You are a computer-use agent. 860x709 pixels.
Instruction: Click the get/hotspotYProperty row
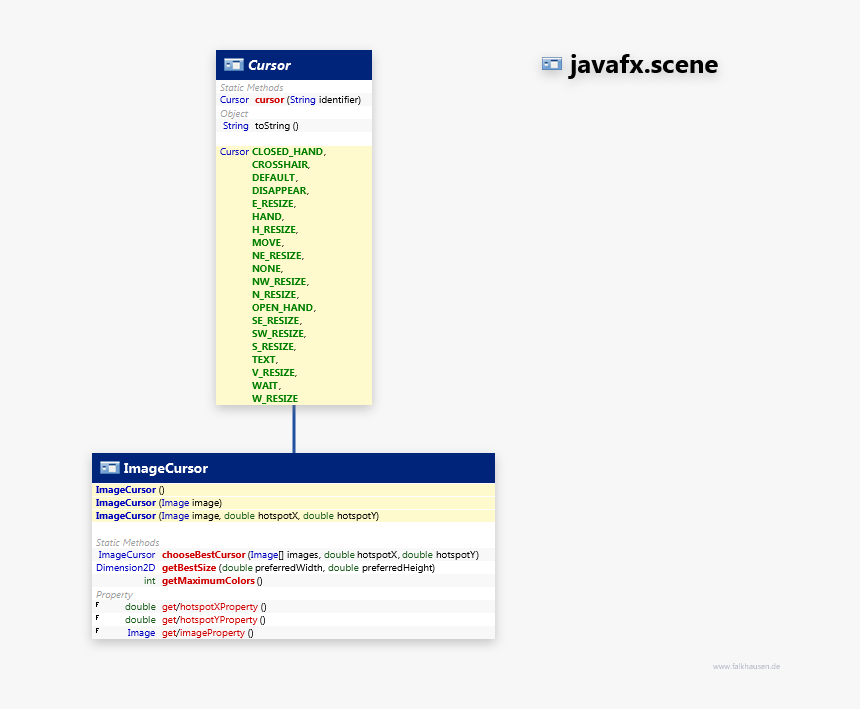[293, 620]
